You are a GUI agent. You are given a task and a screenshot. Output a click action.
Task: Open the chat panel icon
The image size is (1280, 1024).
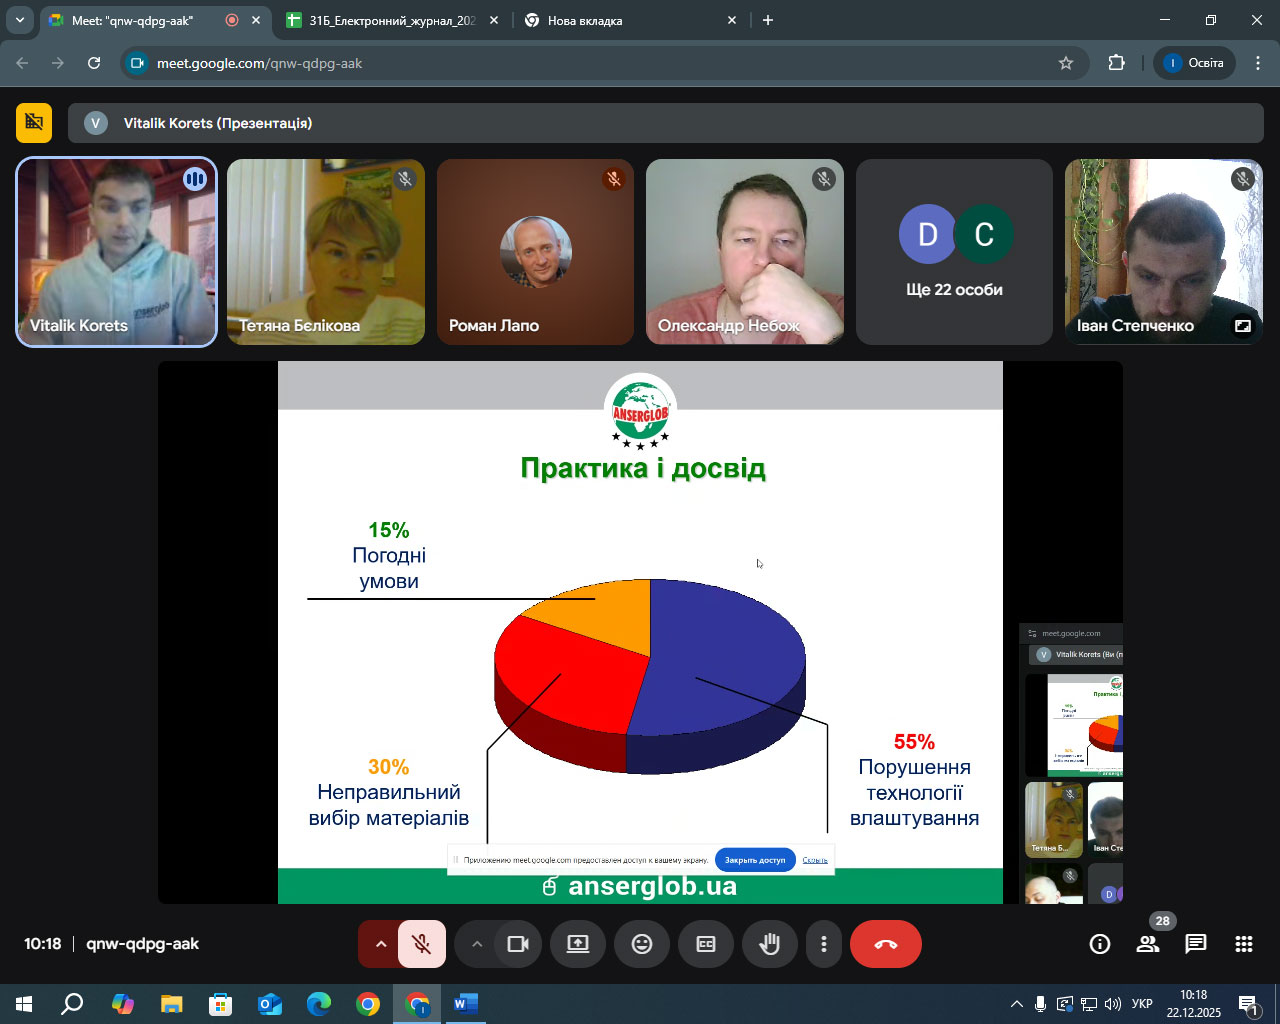pyautogui.click(x=1196, y=944)
